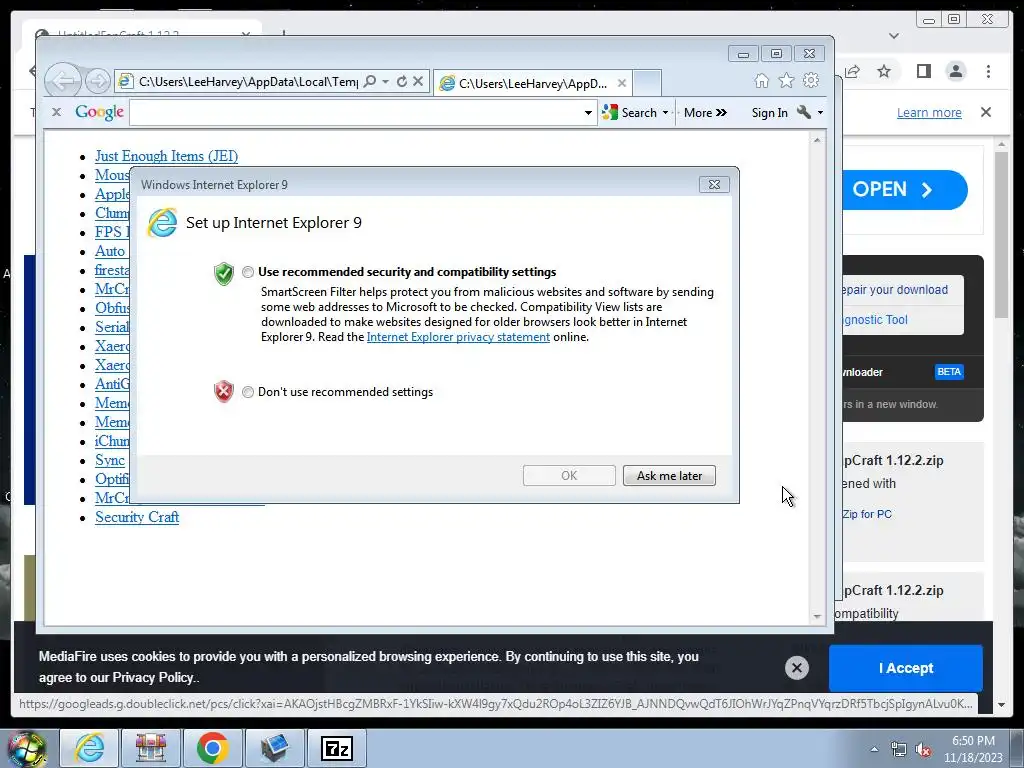Click the IE address bar path field
This screenshot has width=1024, height=768.
pos(248,82)
